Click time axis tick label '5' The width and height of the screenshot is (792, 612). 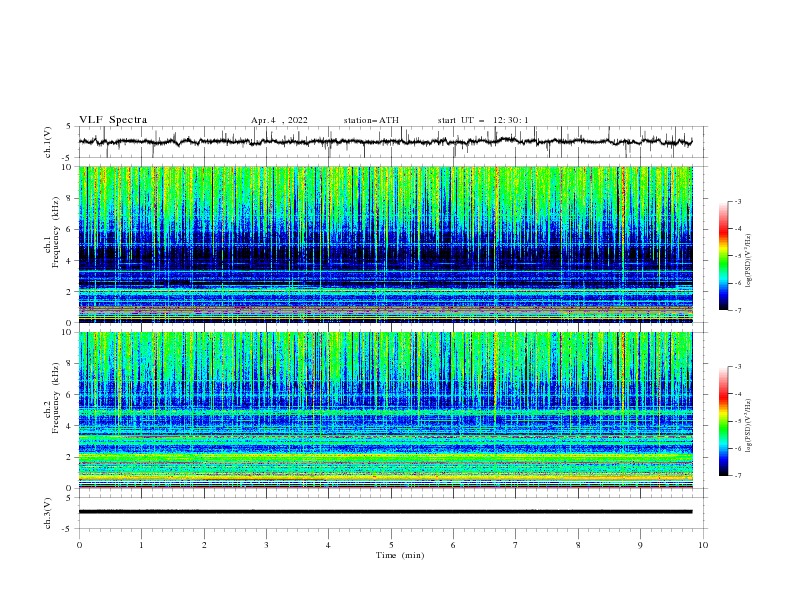click(x=391, y=545)
